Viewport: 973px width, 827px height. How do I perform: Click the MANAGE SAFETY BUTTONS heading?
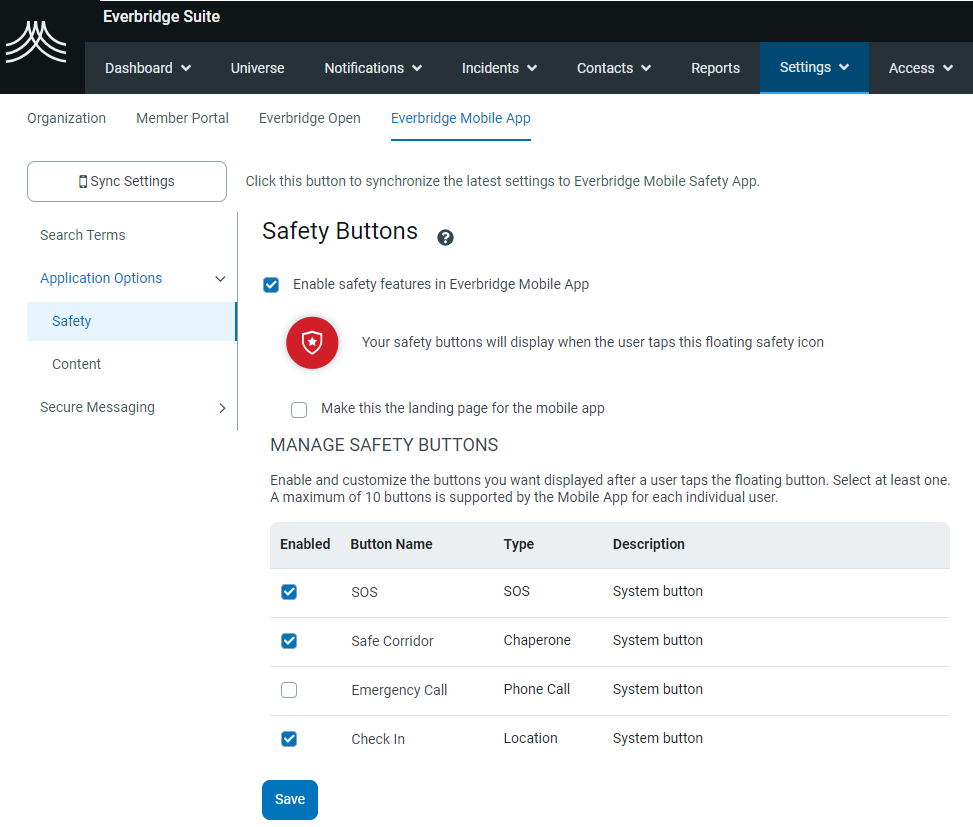point(384,445)
